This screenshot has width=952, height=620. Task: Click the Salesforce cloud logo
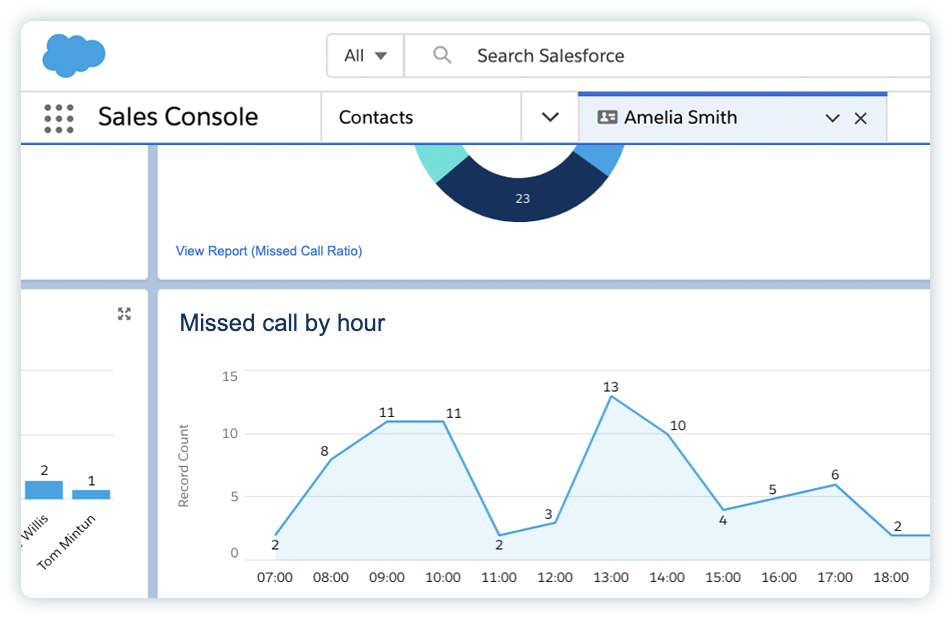pos(73,55)
